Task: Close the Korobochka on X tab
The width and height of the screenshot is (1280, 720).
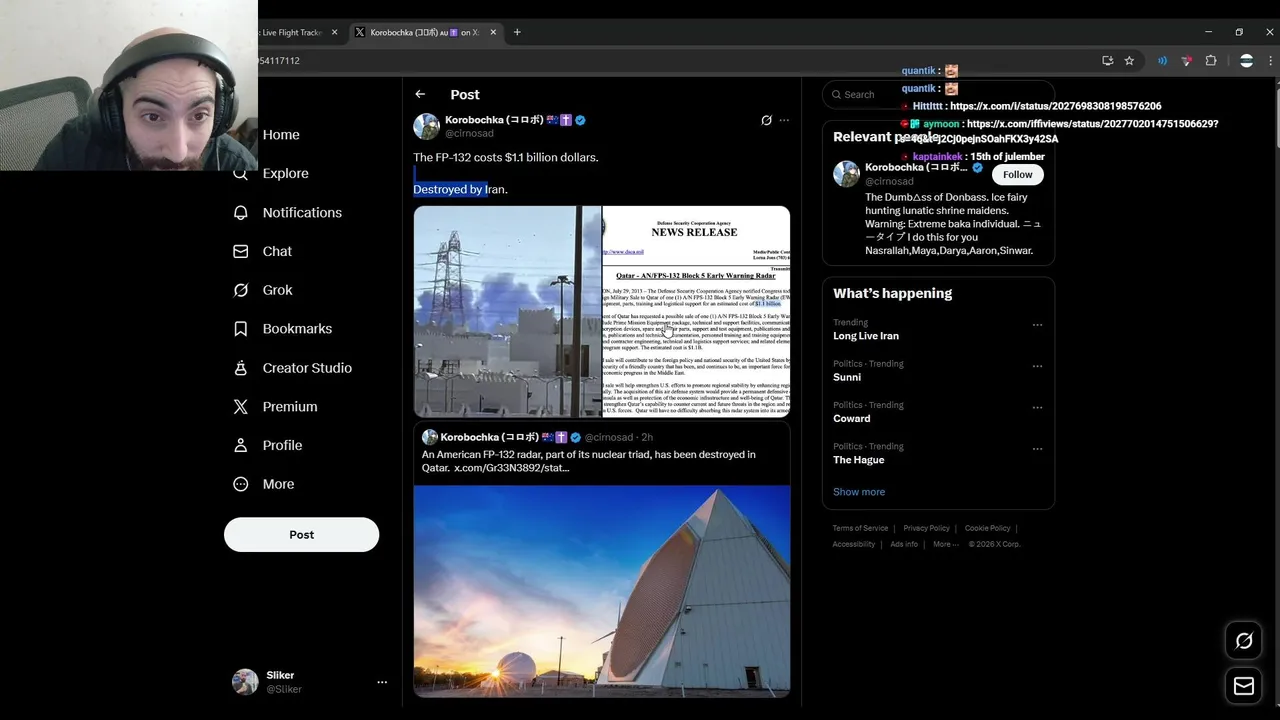Action: coord(493,32)
